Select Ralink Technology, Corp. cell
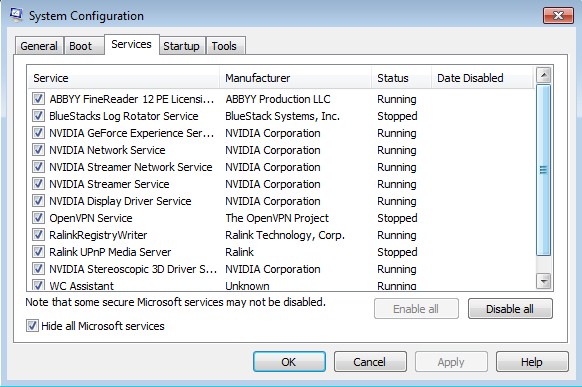This screenshot has height=387, width=582. [285, 235]
